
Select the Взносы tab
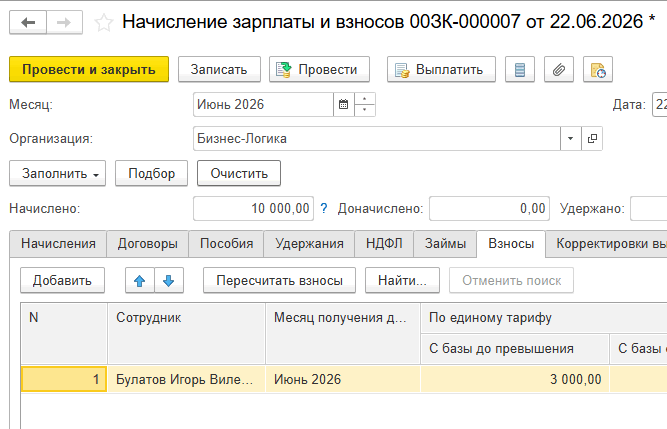pyautogui.click(x=511, y=244)
